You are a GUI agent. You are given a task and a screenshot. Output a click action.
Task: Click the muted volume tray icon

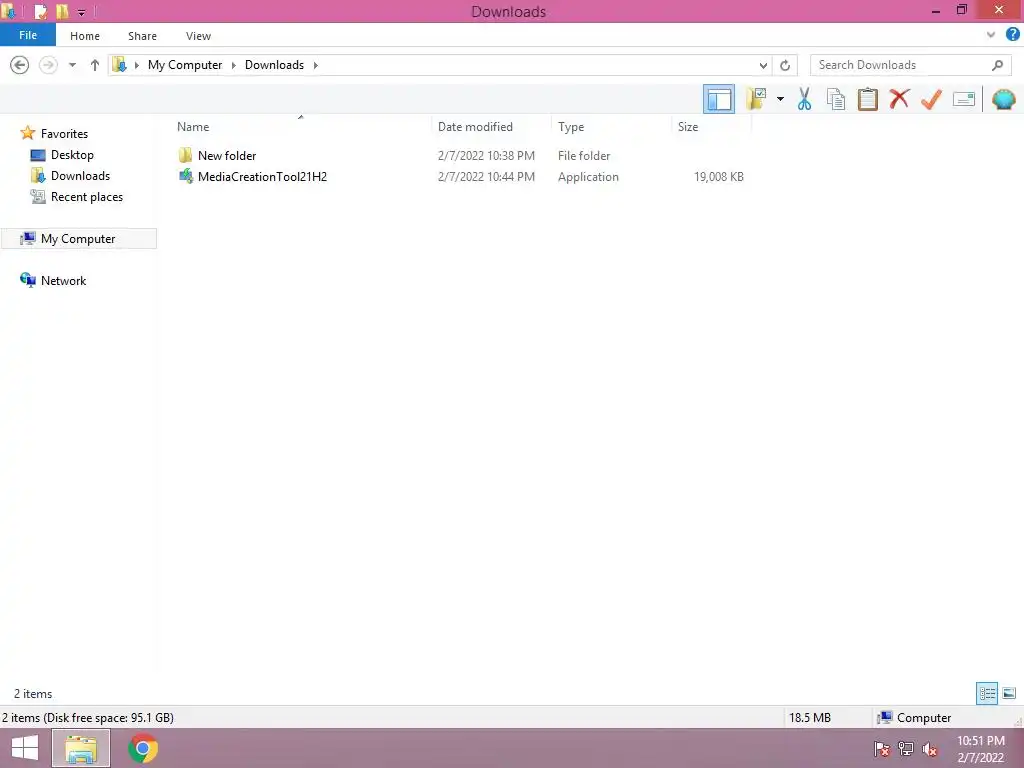(x=929, y=749)
